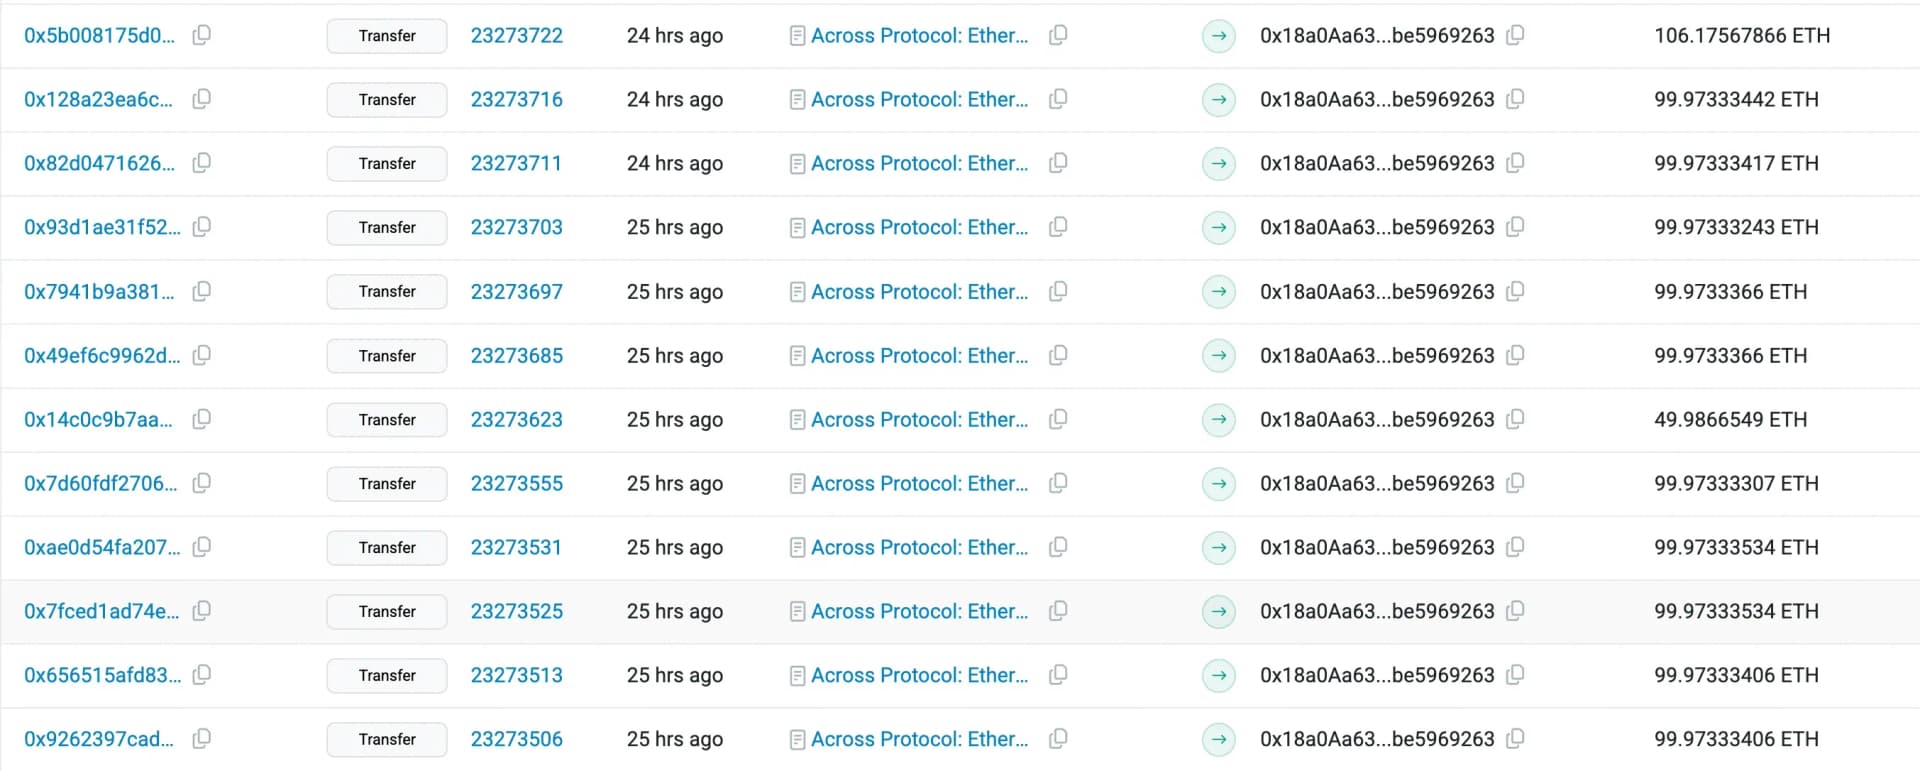View block 23273525
This screenshot has width=1920, height=771.
pyautogui.click(x=517, y=612)
